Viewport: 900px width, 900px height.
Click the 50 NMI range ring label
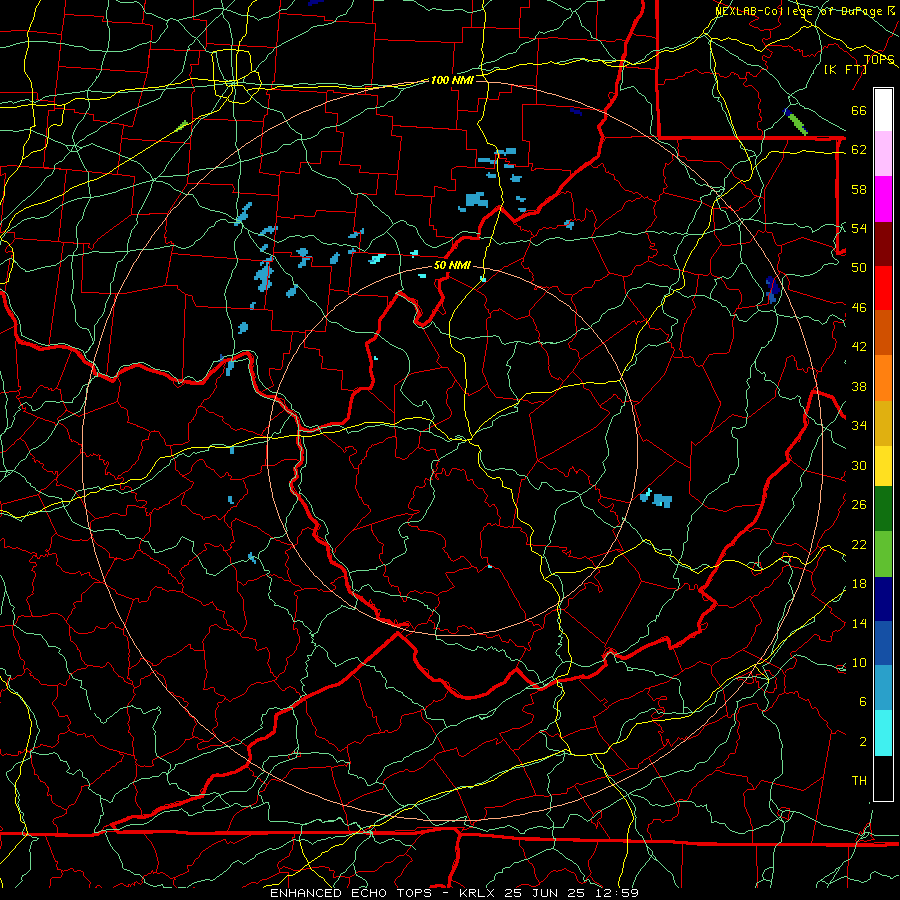pos(452,265)
